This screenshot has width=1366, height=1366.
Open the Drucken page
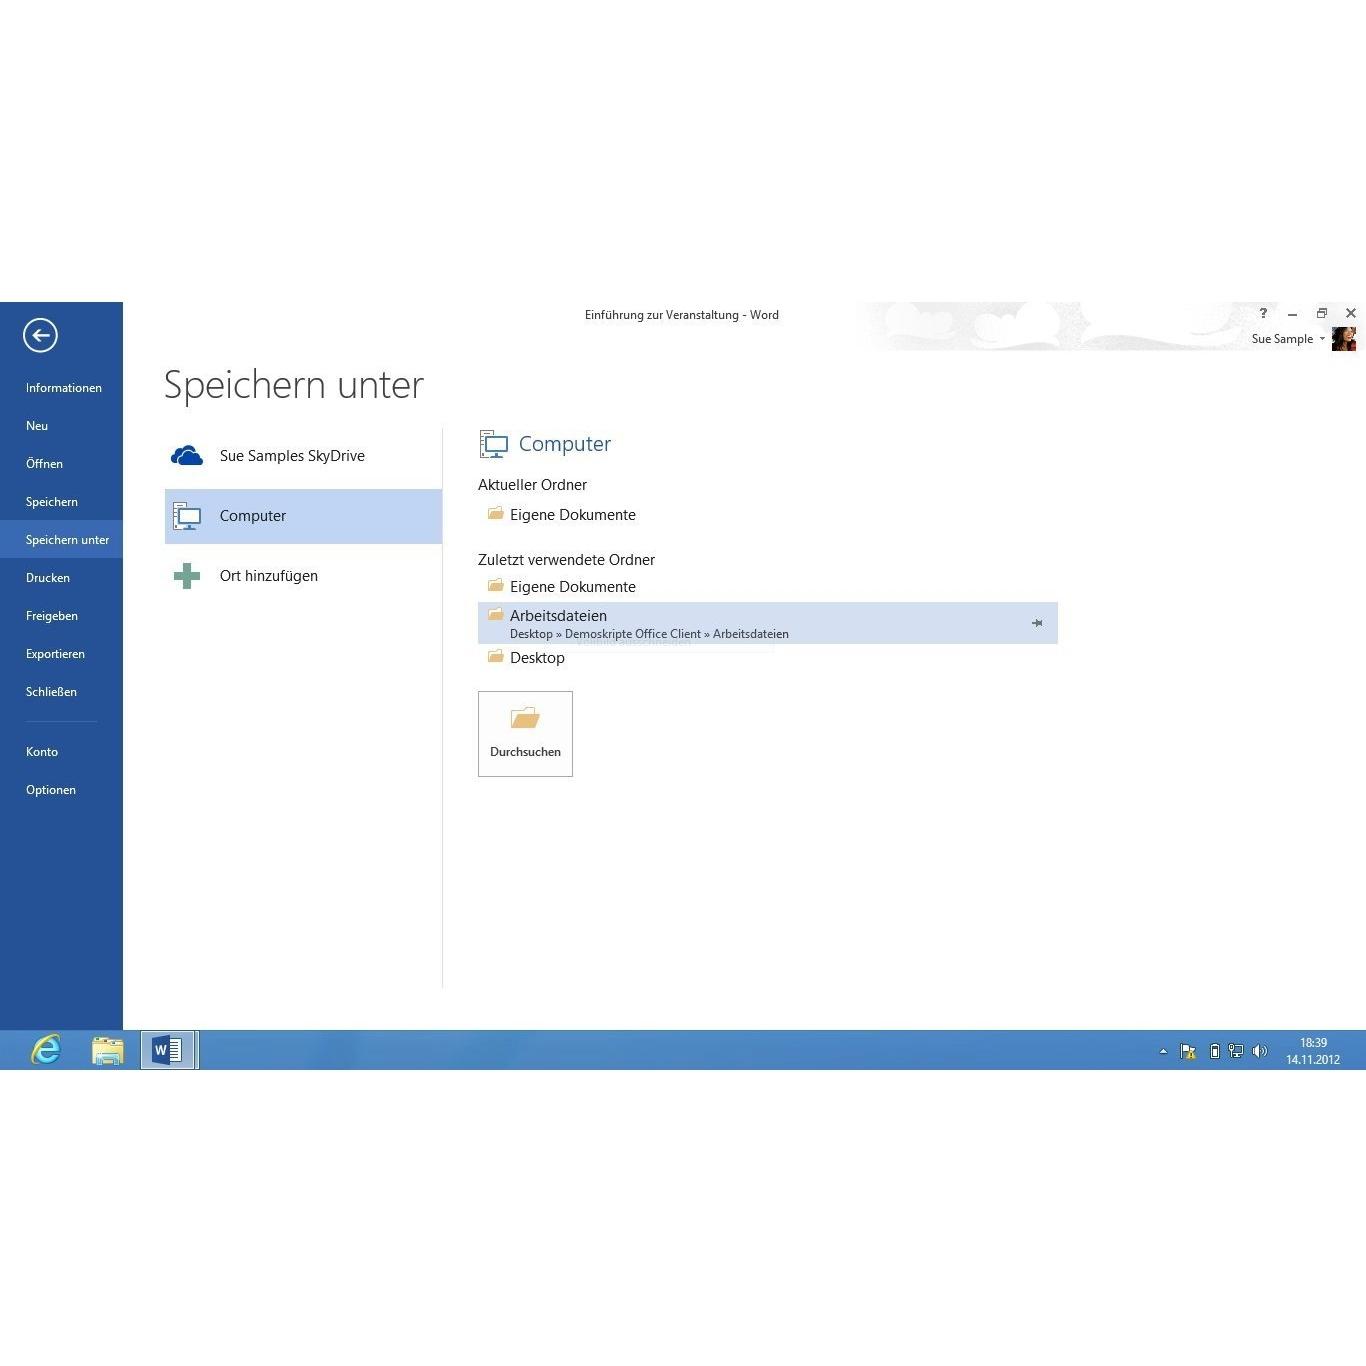[48, 578]
